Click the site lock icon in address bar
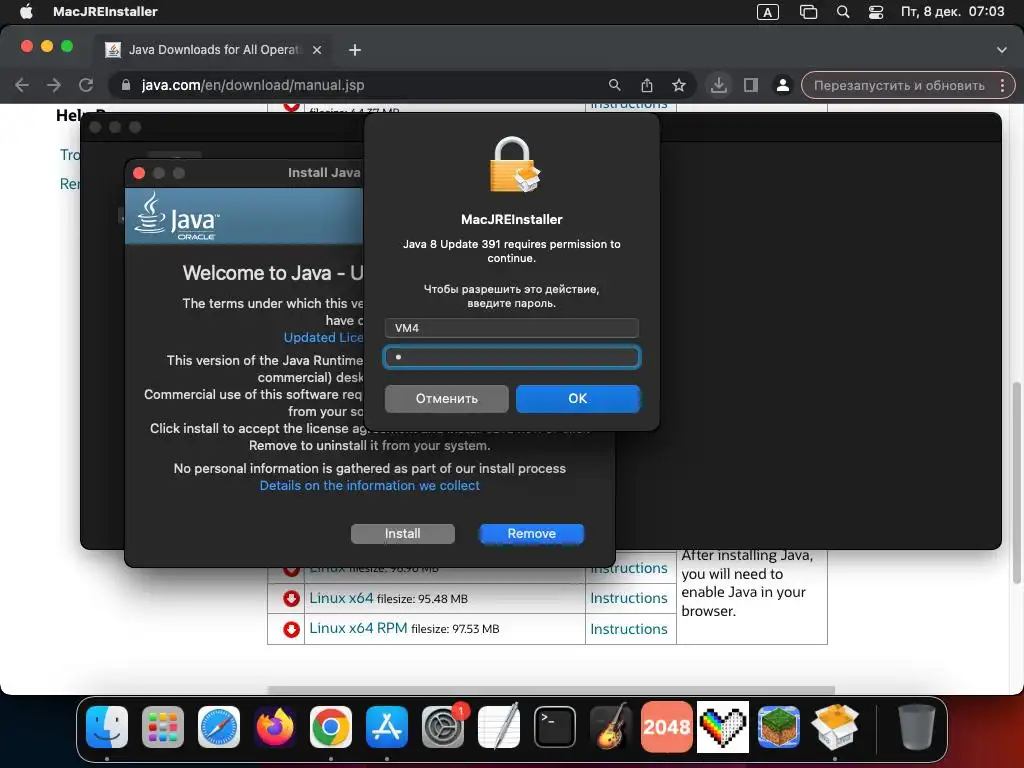Viewport: 1024px width, 768px height. [126, 85]
